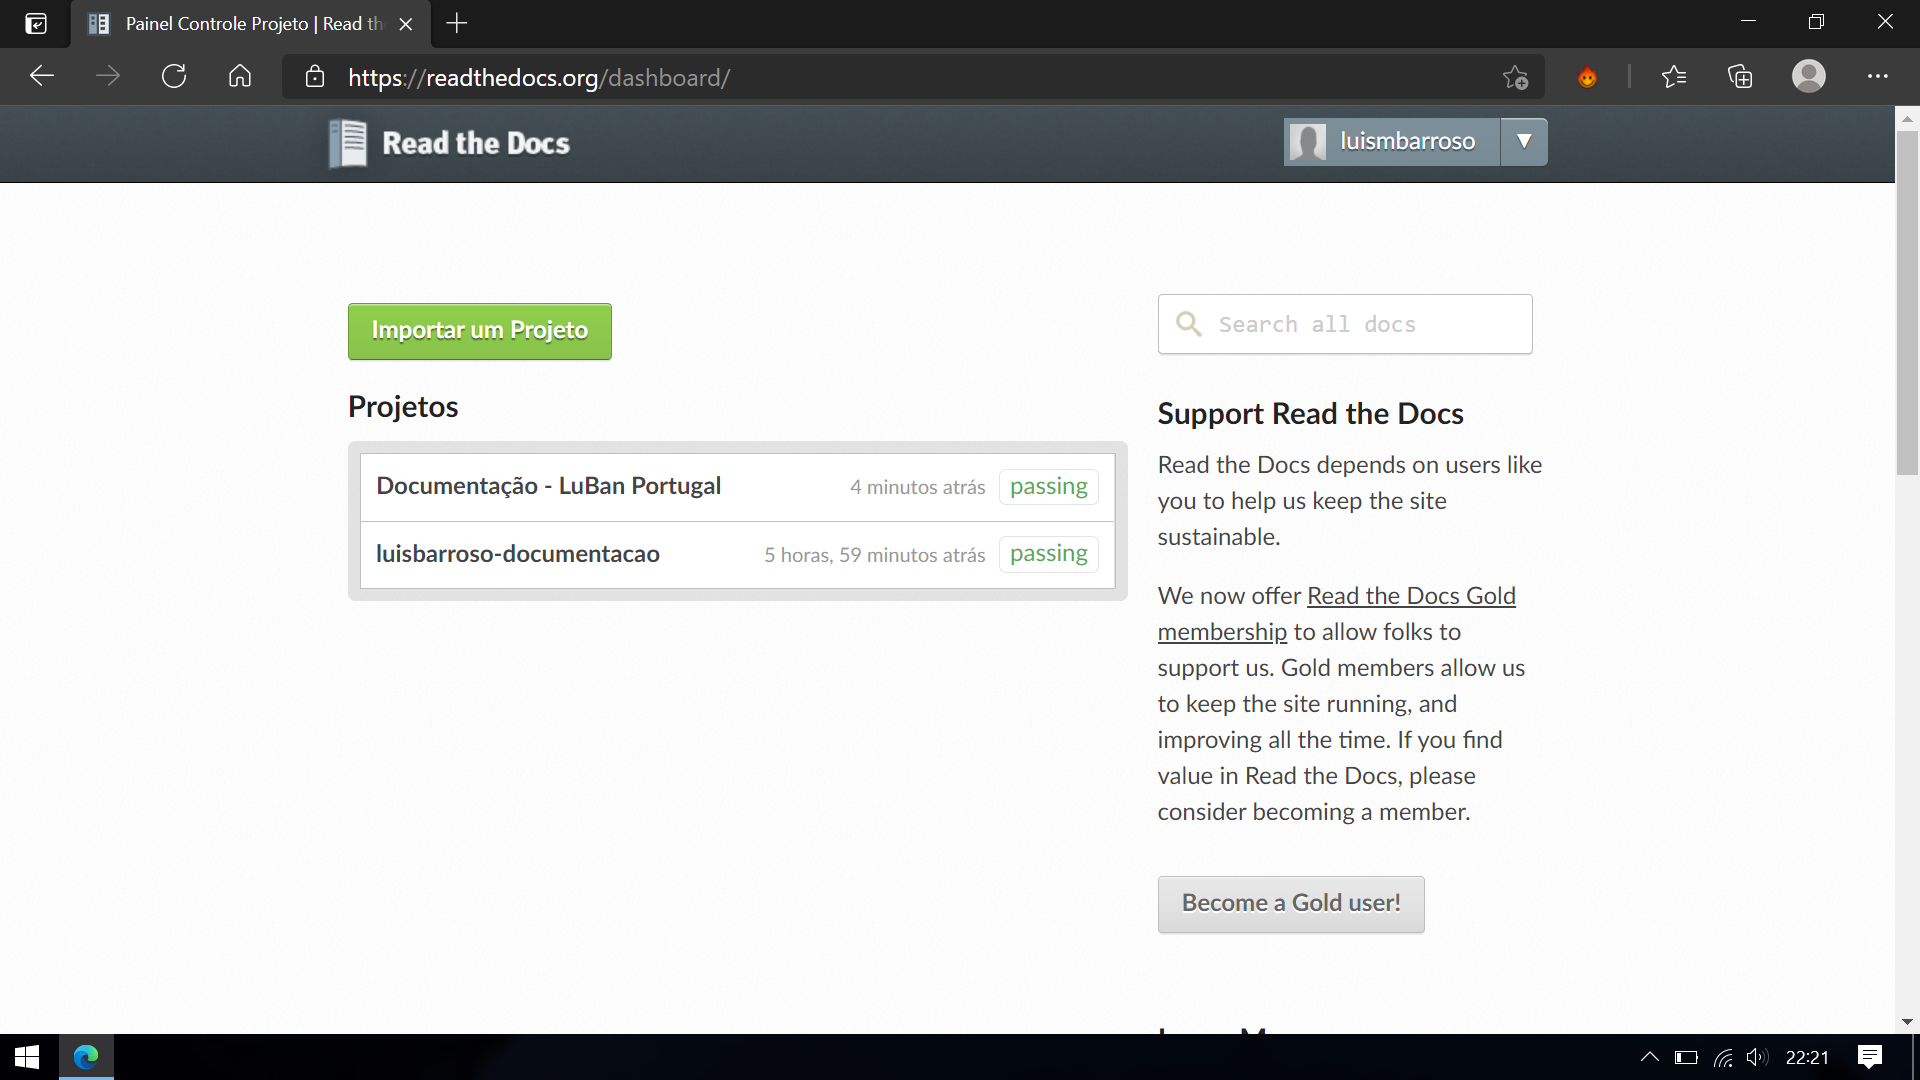1920x1080 pixels.
Task: Click the browser profile avatar icon
Action: coord(1808,77)
